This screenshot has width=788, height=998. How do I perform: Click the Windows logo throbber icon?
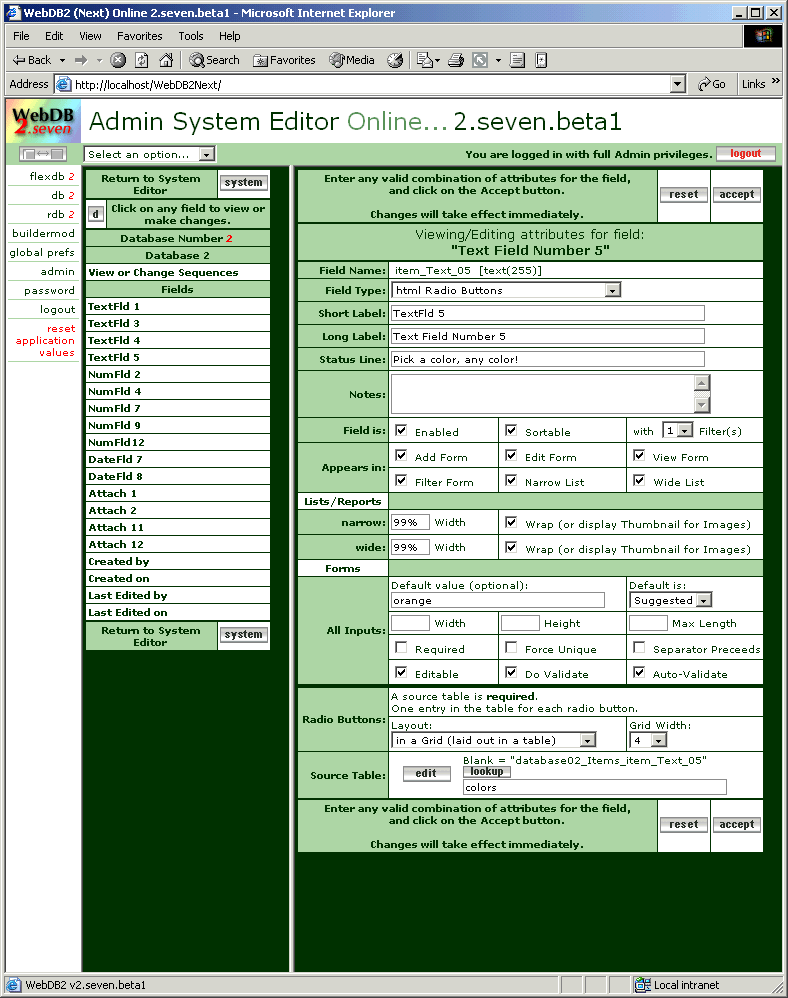pyautogui.click(x=763, y=36)
